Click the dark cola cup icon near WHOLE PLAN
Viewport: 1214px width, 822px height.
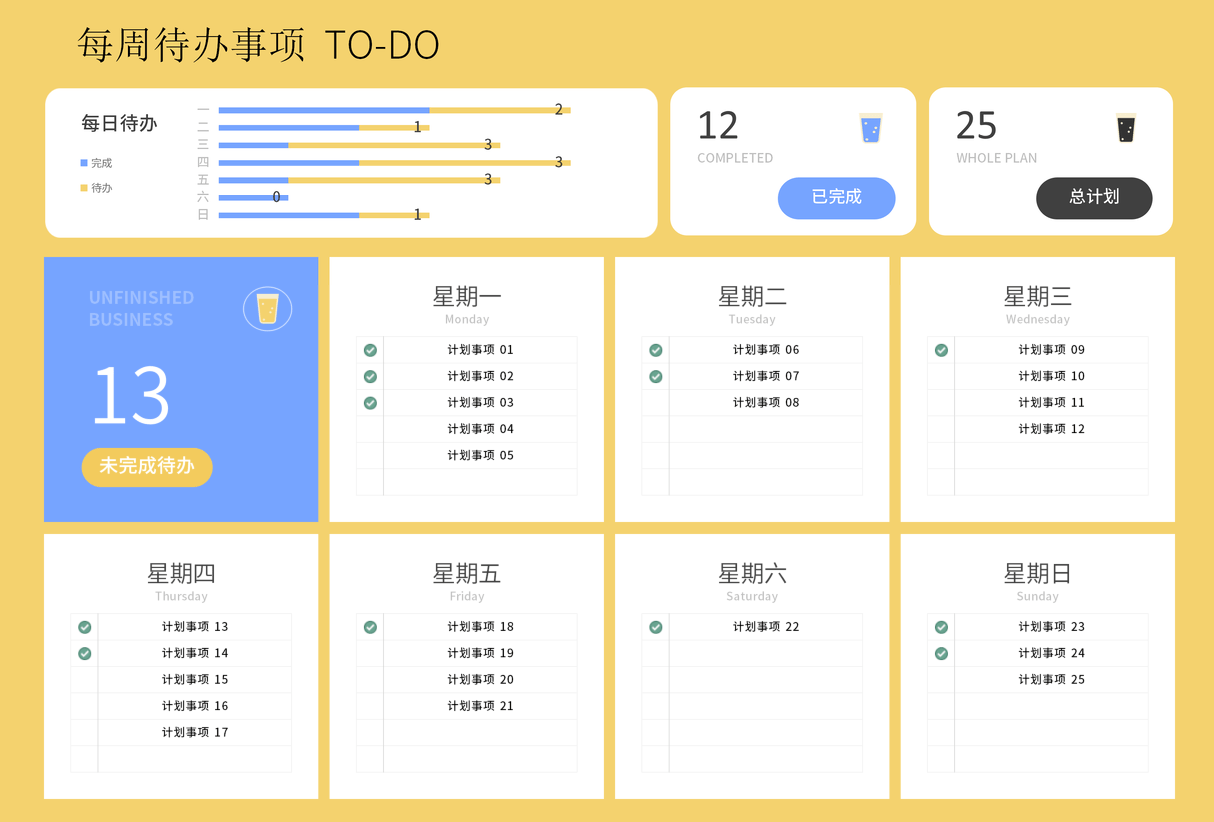(x=1127, y=127)
